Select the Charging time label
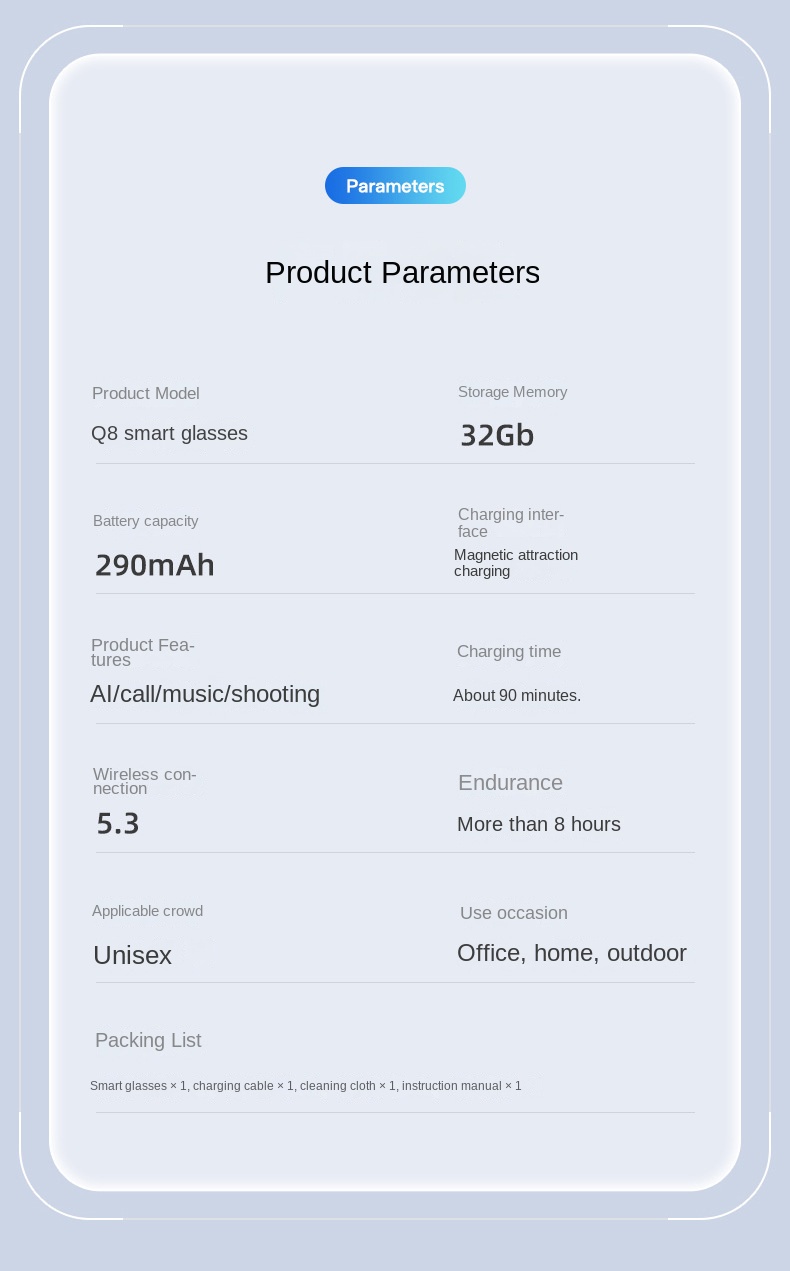The height and width of the screenshot is (1271, 790). [x=508, y=652]
